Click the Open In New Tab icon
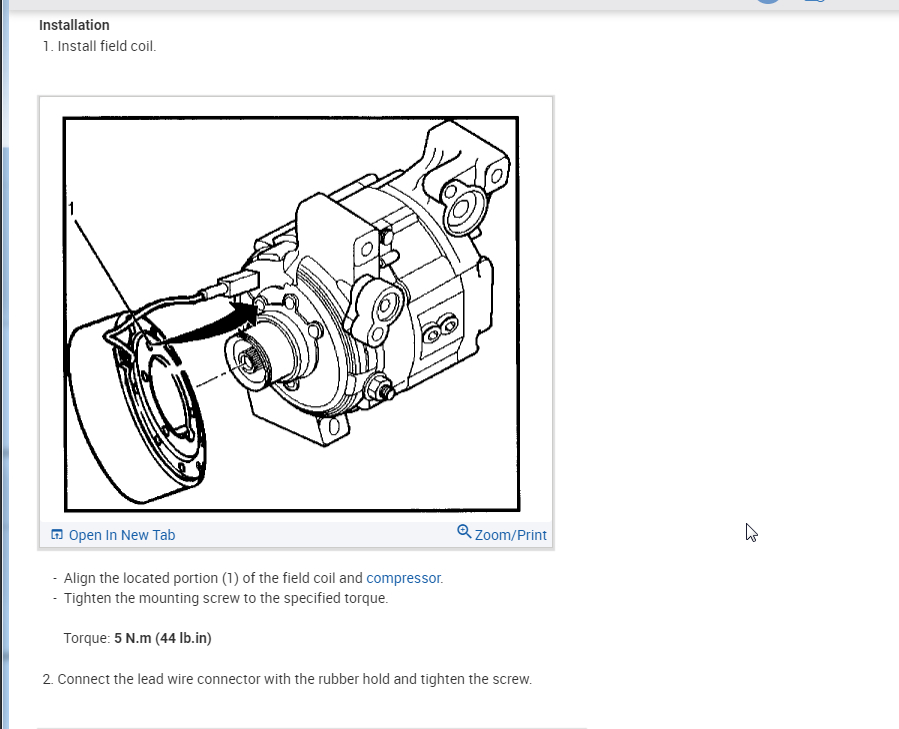The image size is (899, 729). pos(57,535)
